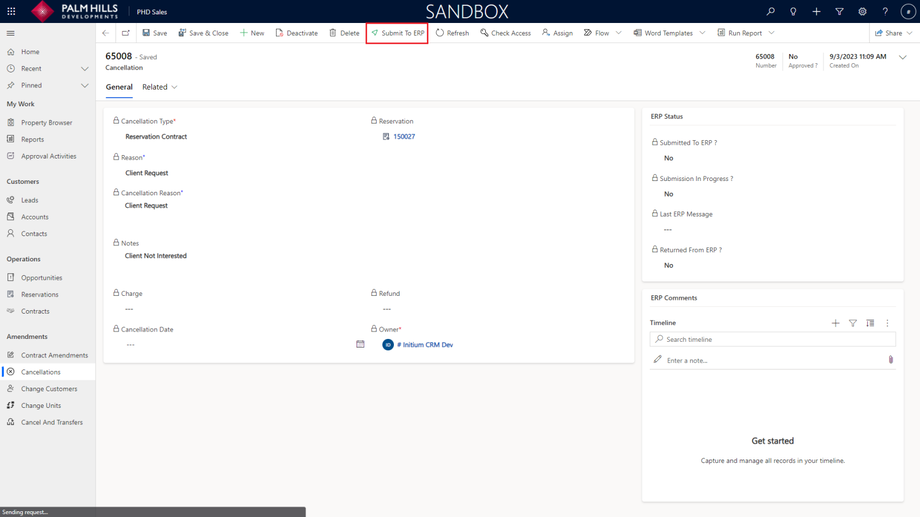Add a timeline record with plus icon
This screenshot has width=920, height=517.
coord(836,323)
